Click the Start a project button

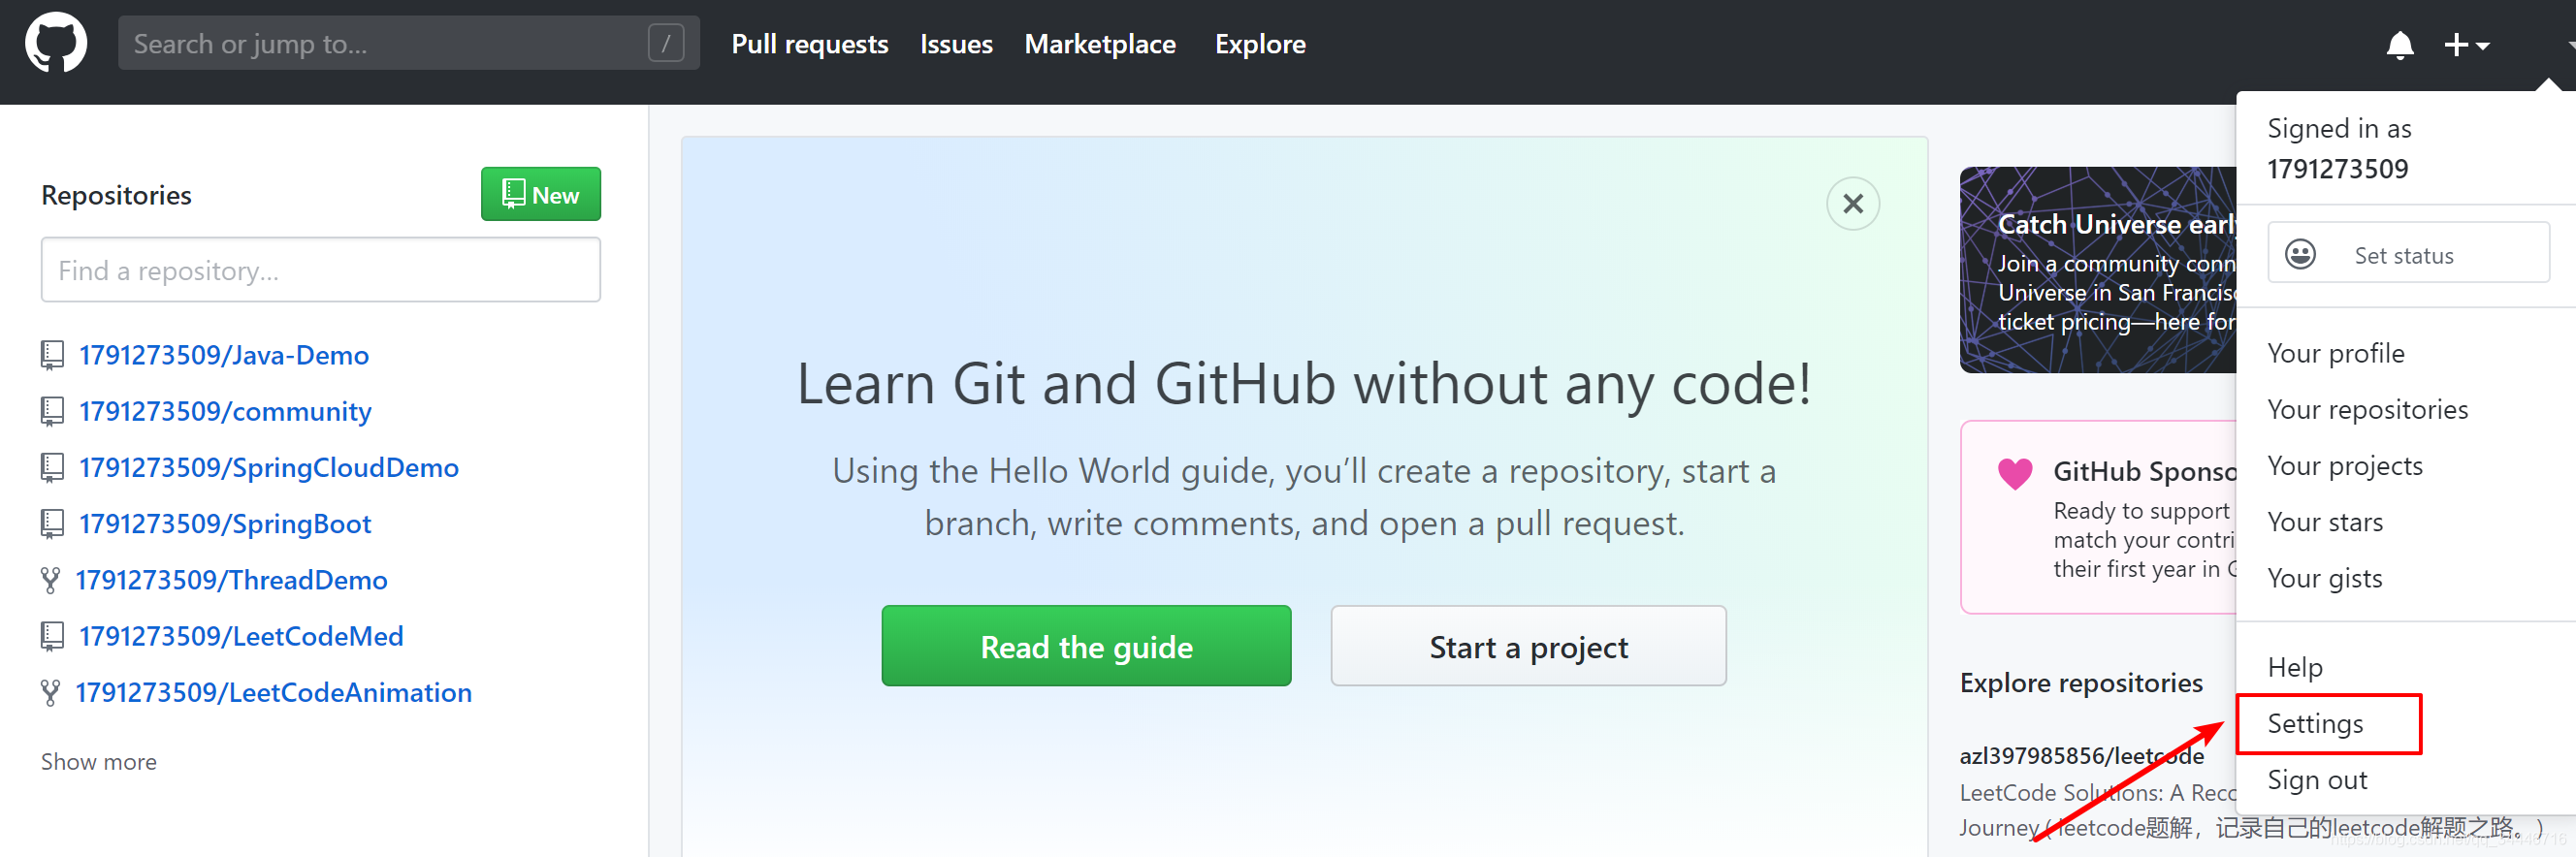click(1528, 646)
